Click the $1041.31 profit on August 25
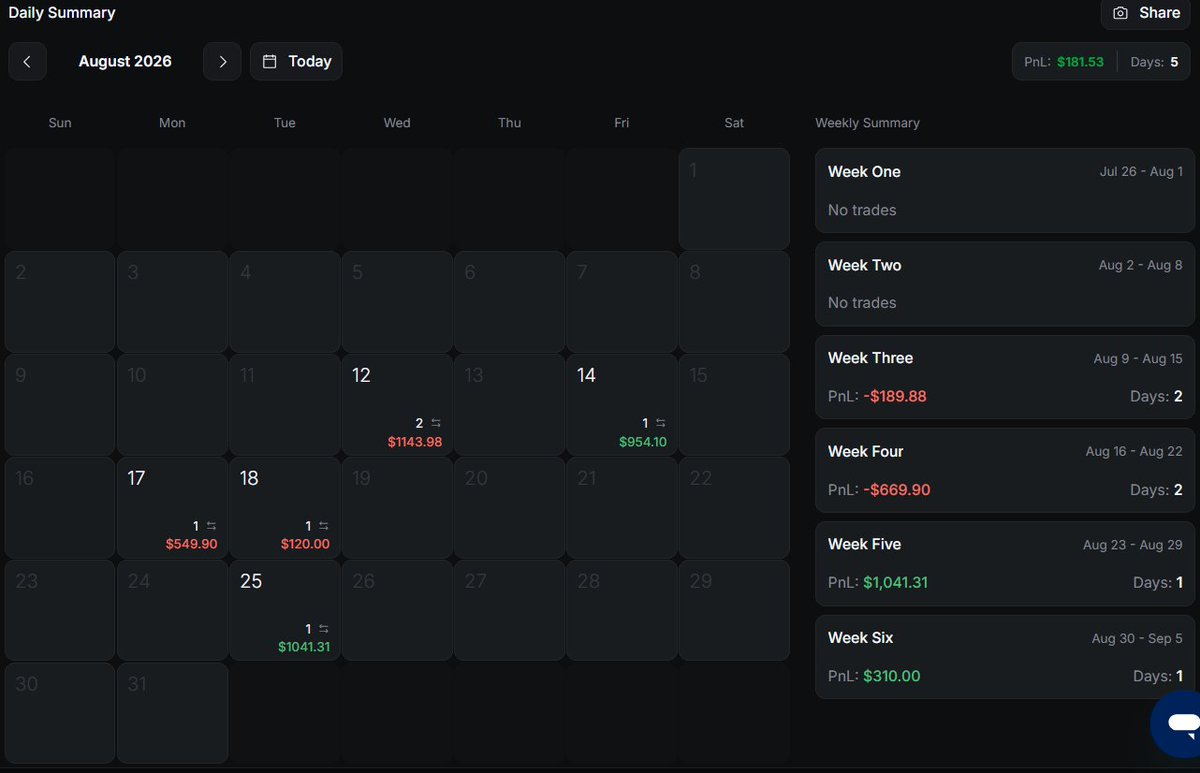Viewport: 1200px width, 773px height. tap(304, 647)
